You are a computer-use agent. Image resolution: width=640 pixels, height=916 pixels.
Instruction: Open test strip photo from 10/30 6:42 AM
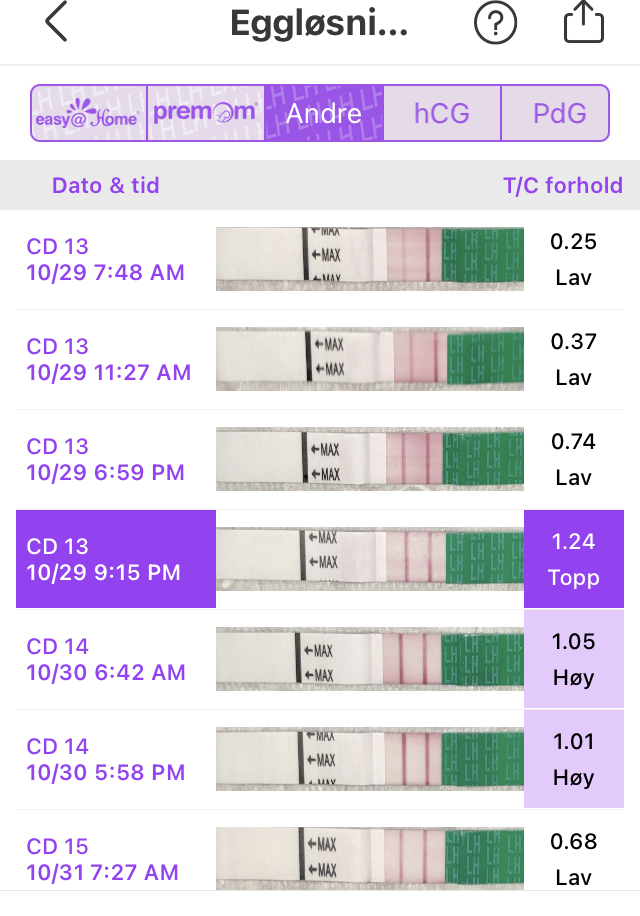(x=370, y=659)
